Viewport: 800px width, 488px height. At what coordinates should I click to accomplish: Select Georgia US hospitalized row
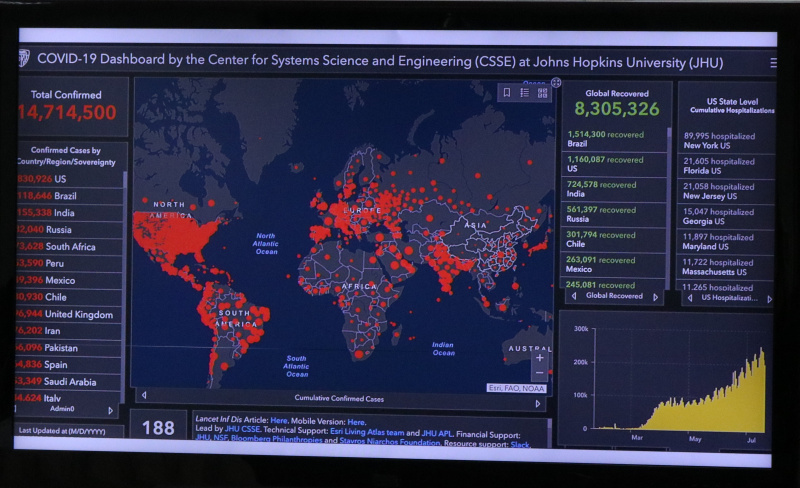tap(727, 216)
